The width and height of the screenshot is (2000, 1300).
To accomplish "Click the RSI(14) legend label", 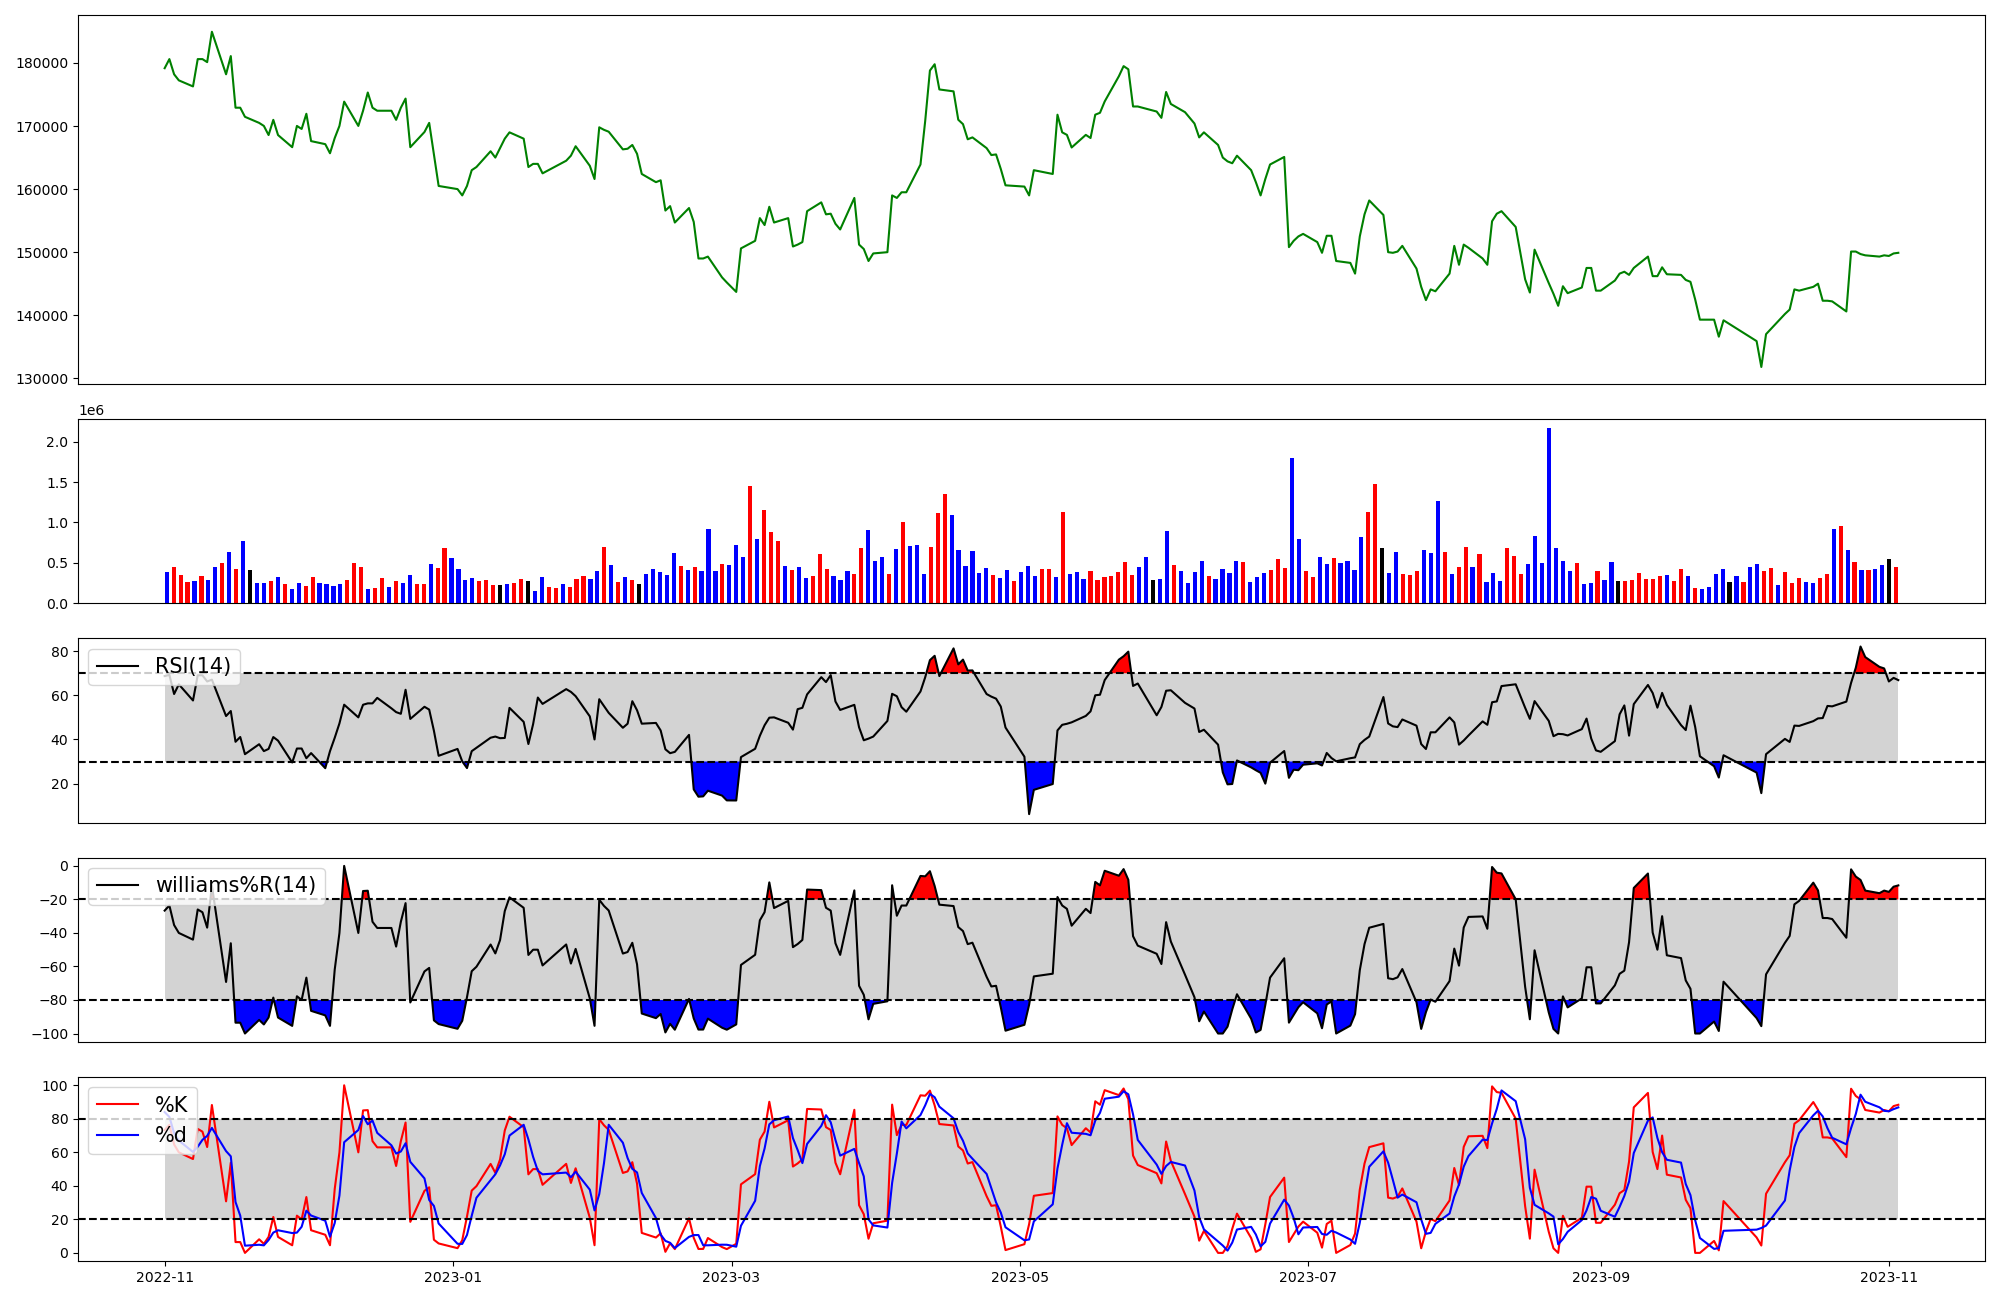I will tap(192, 666).
